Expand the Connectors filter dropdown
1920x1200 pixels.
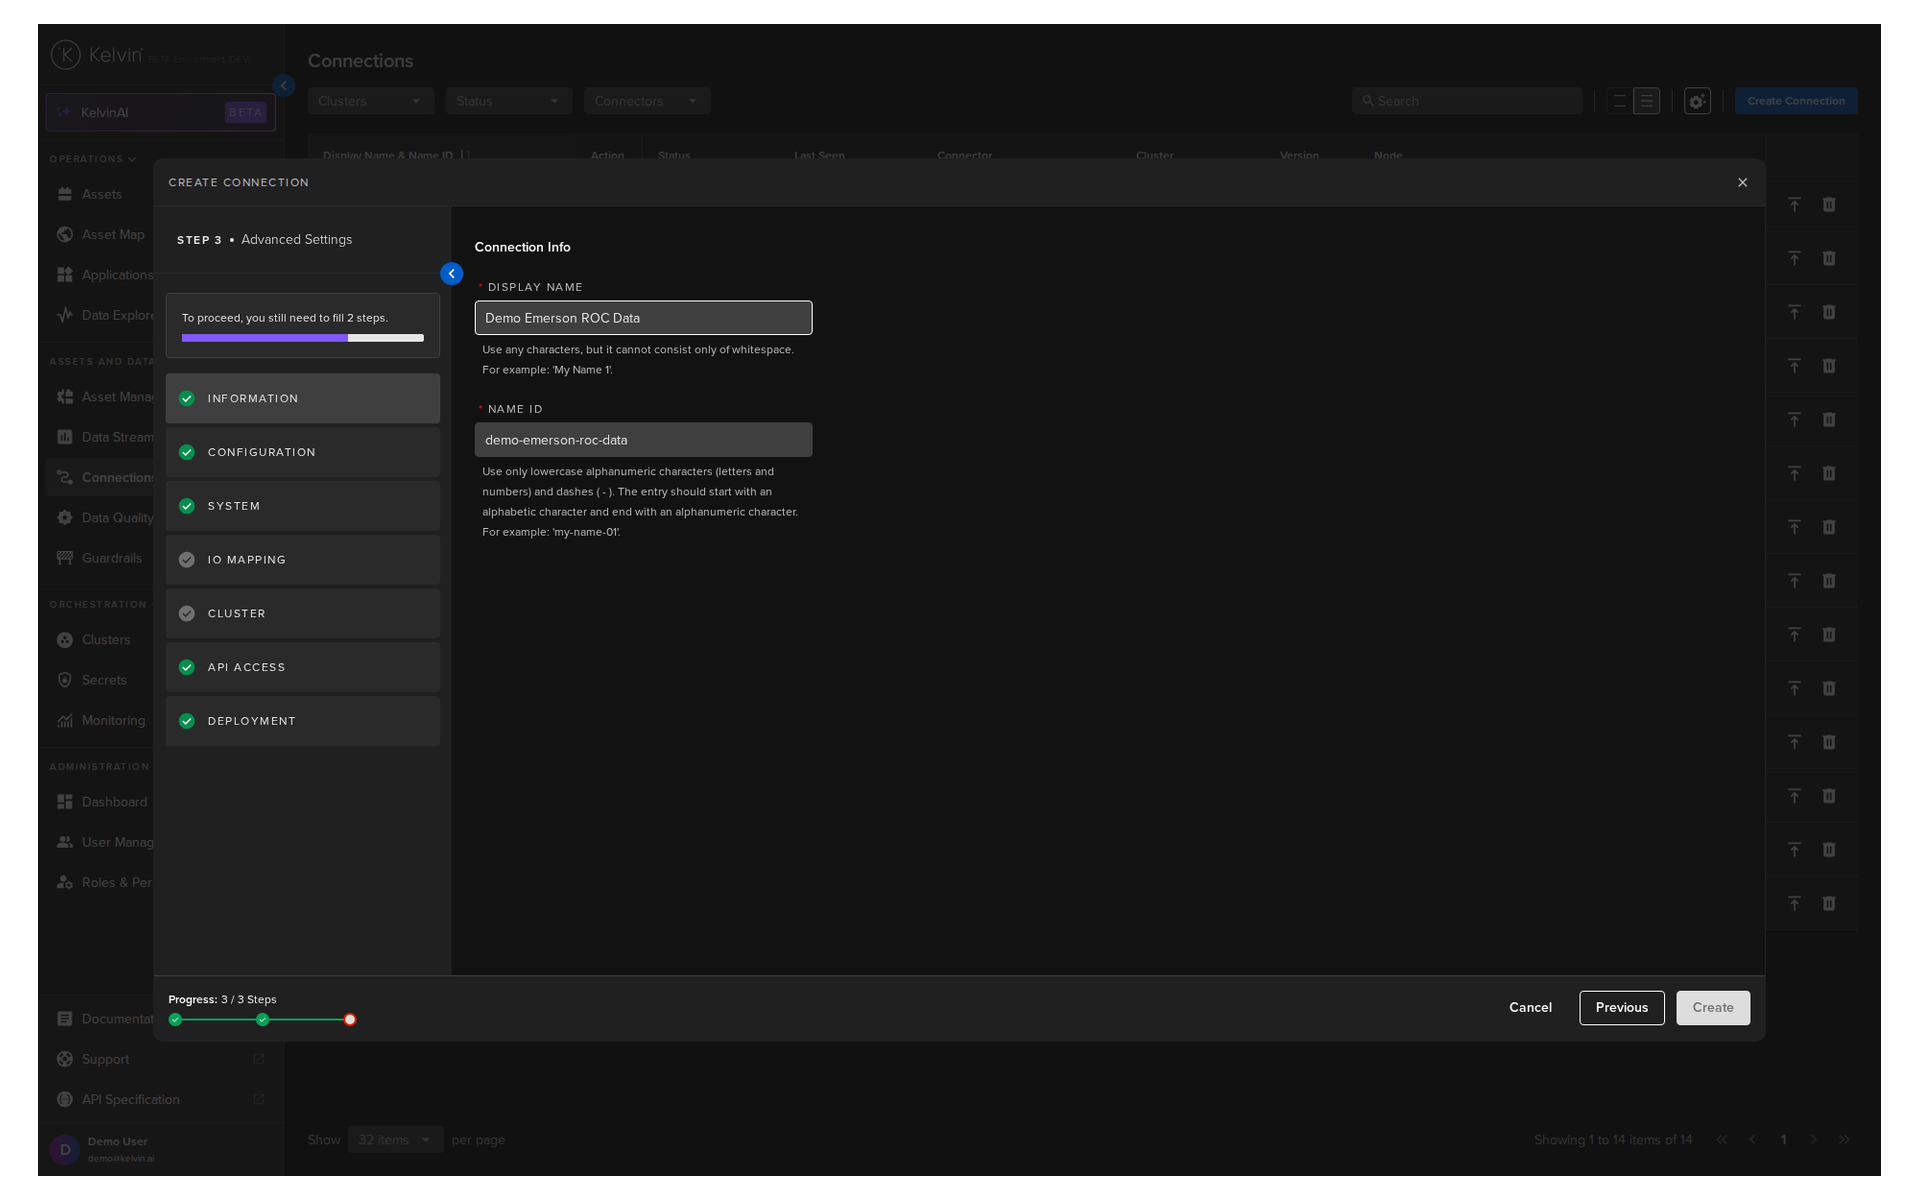pyautogui.click(x=646, y=101)
